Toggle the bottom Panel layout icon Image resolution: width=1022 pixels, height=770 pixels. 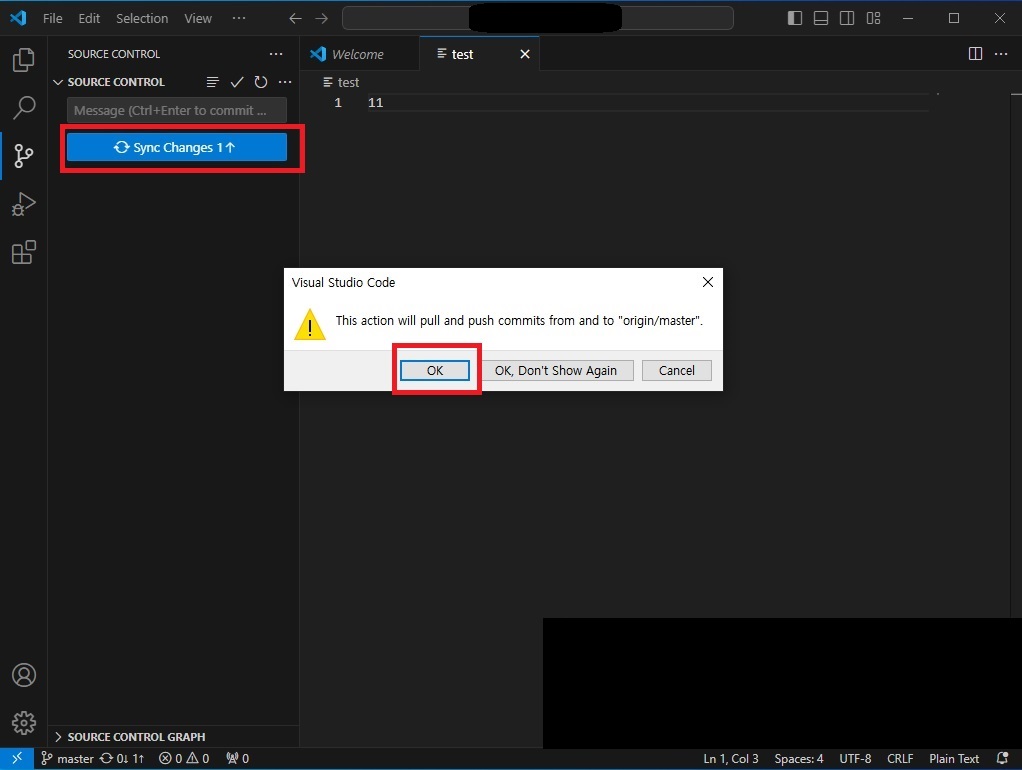click(x=821, y=18)
